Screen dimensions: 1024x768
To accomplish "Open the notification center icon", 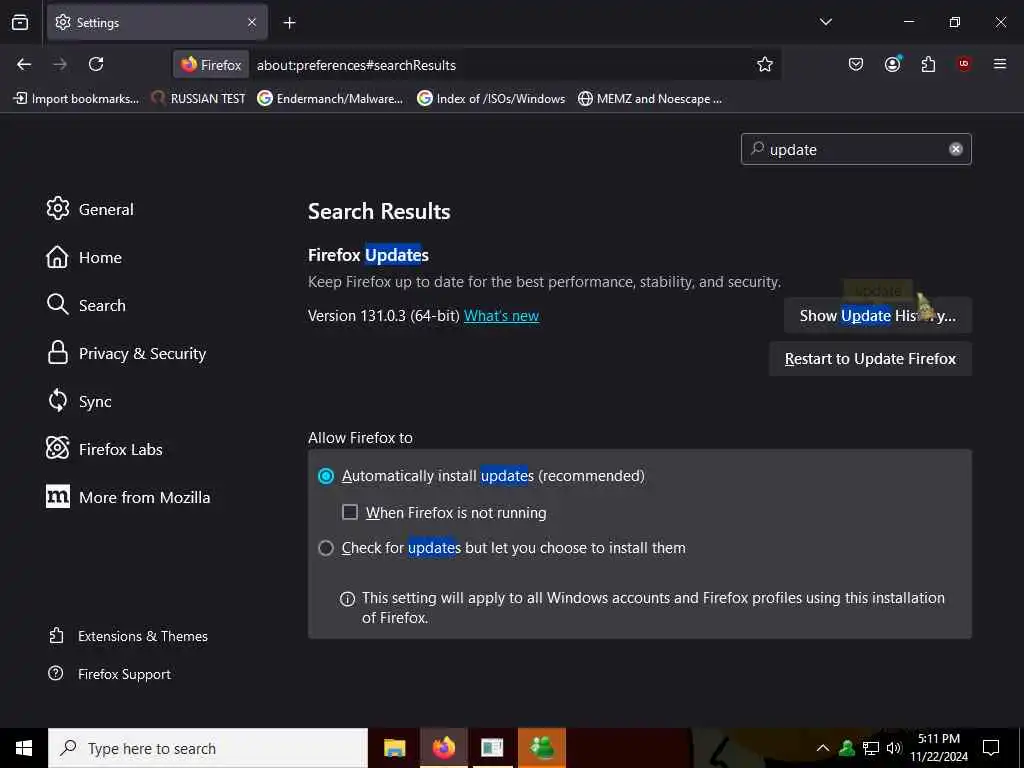I will [991, 748].
